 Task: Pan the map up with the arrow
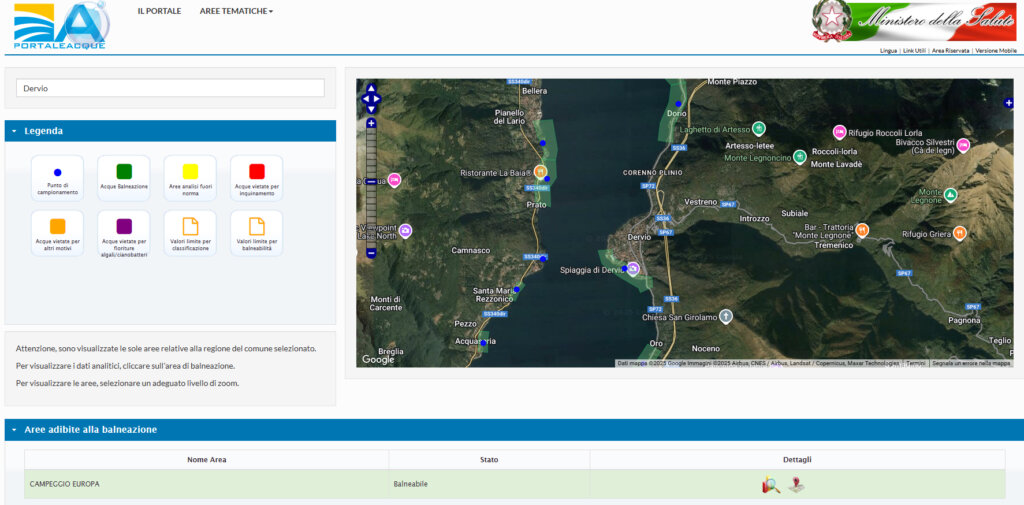pyautogui.click(x=371, y=89)
